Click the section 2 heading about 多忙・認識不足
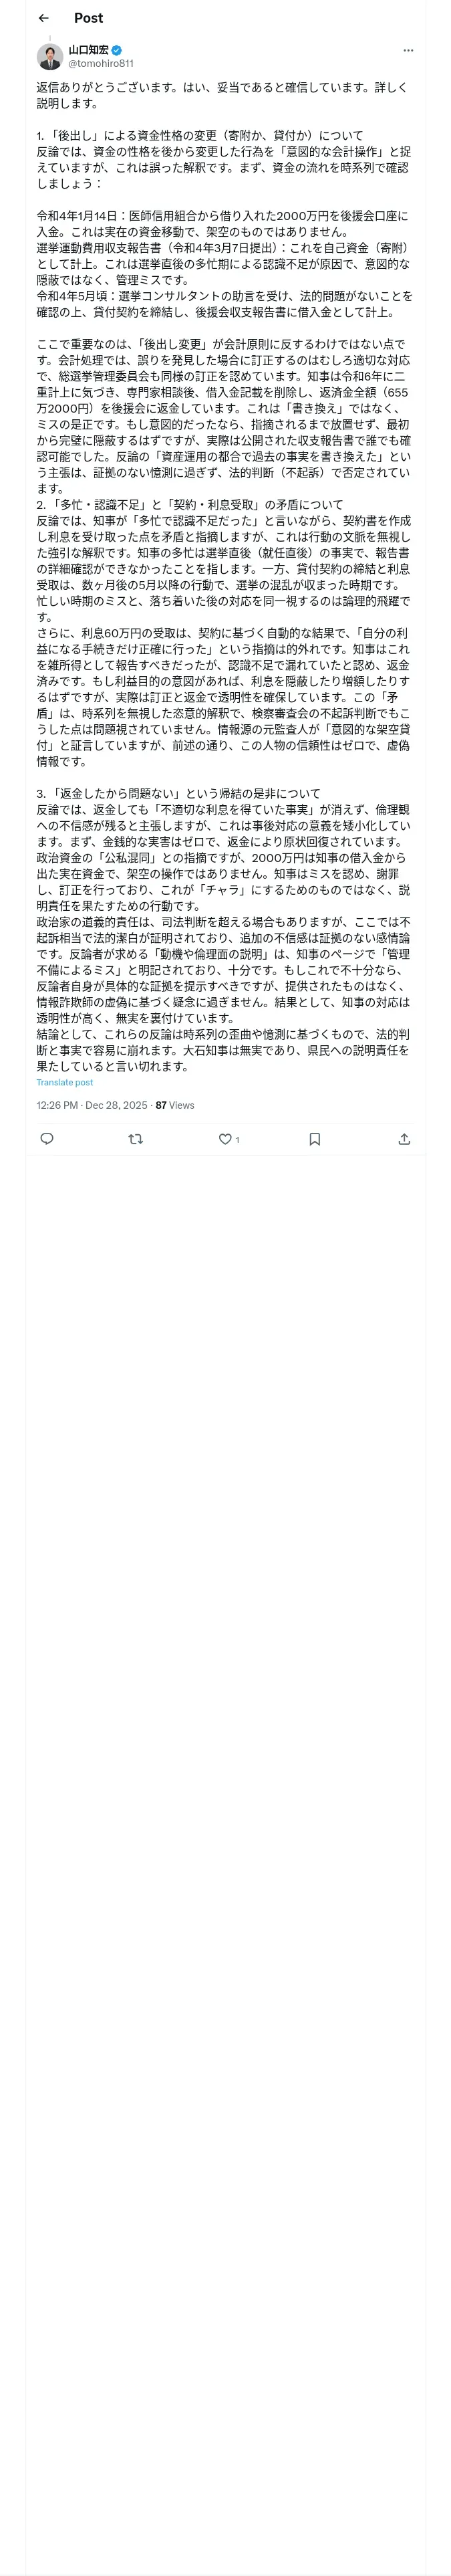The width and height of the screenshot is (451, 2576). tap(190, 504)
